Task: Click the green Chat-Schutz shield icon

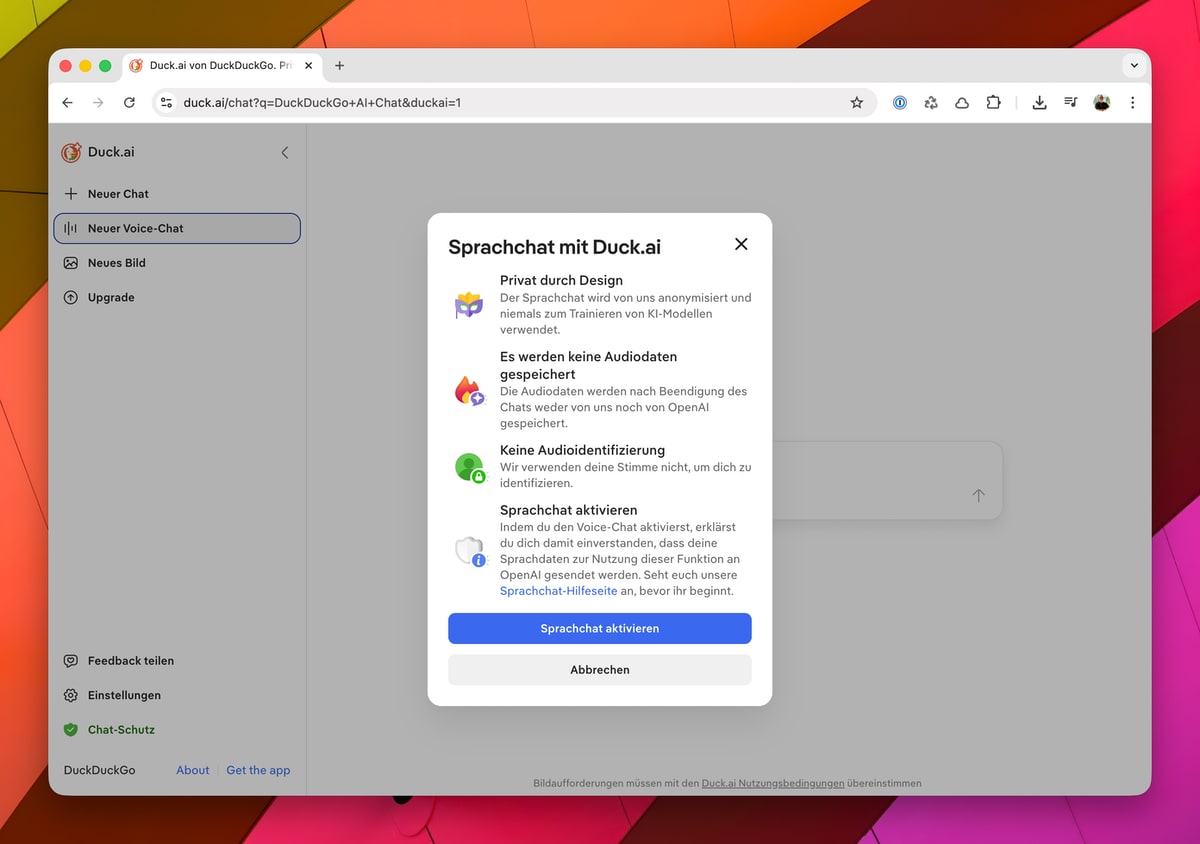Action: (x=71, y=730)
